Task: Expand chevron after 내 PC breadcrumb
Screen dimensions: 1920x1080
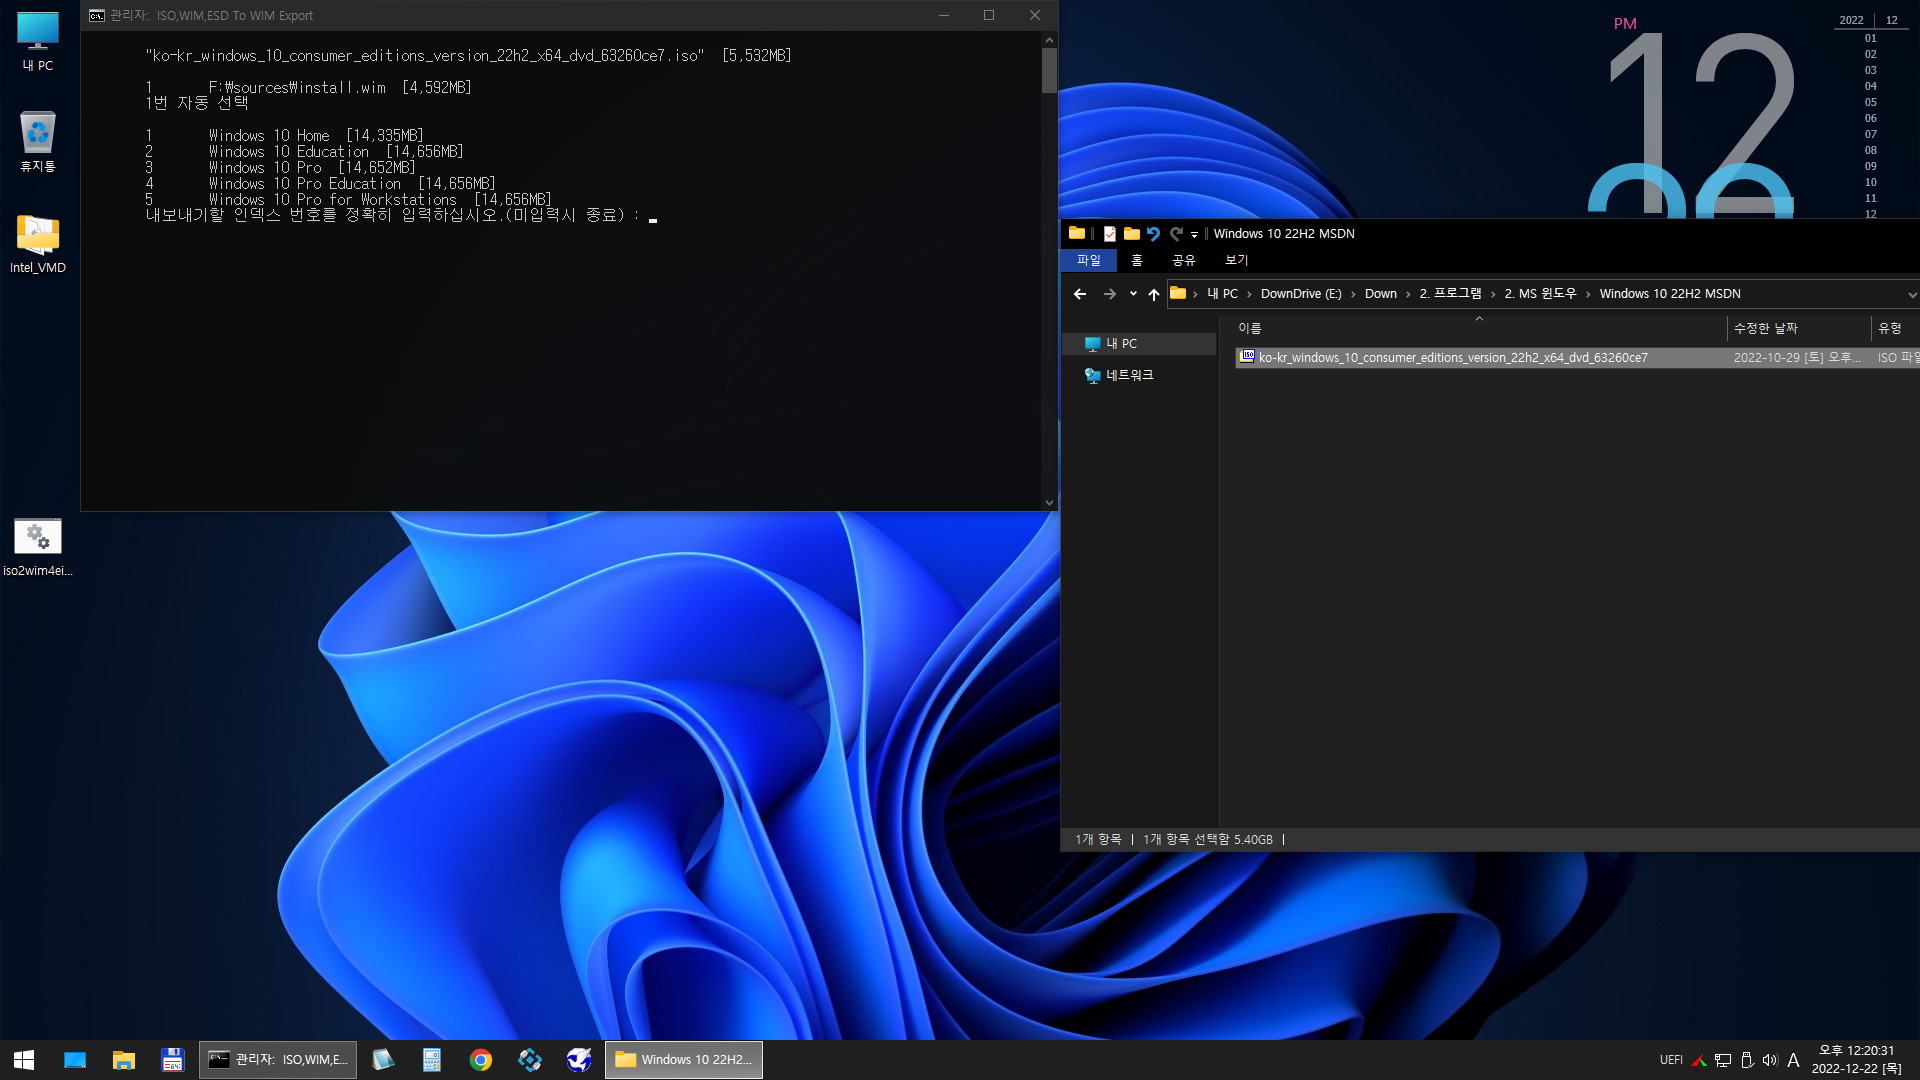Action: click(1249, 294)
